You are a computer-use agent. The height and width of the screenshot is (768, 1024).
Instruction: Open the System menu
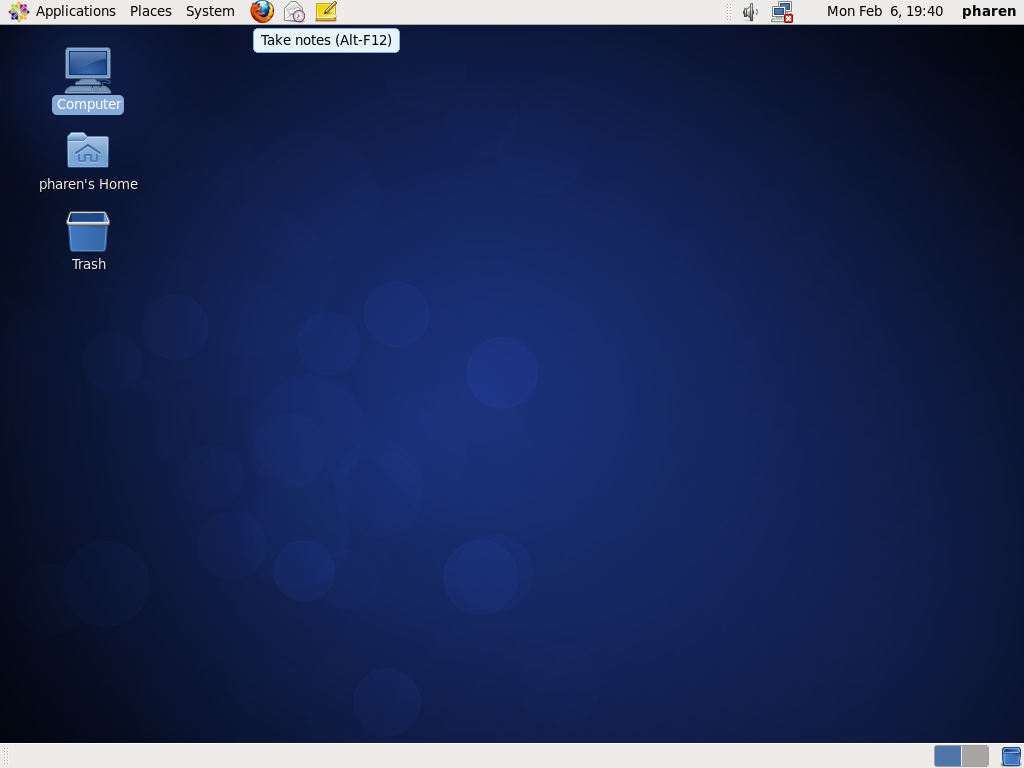pyautogui.click(x=209, y=11)
